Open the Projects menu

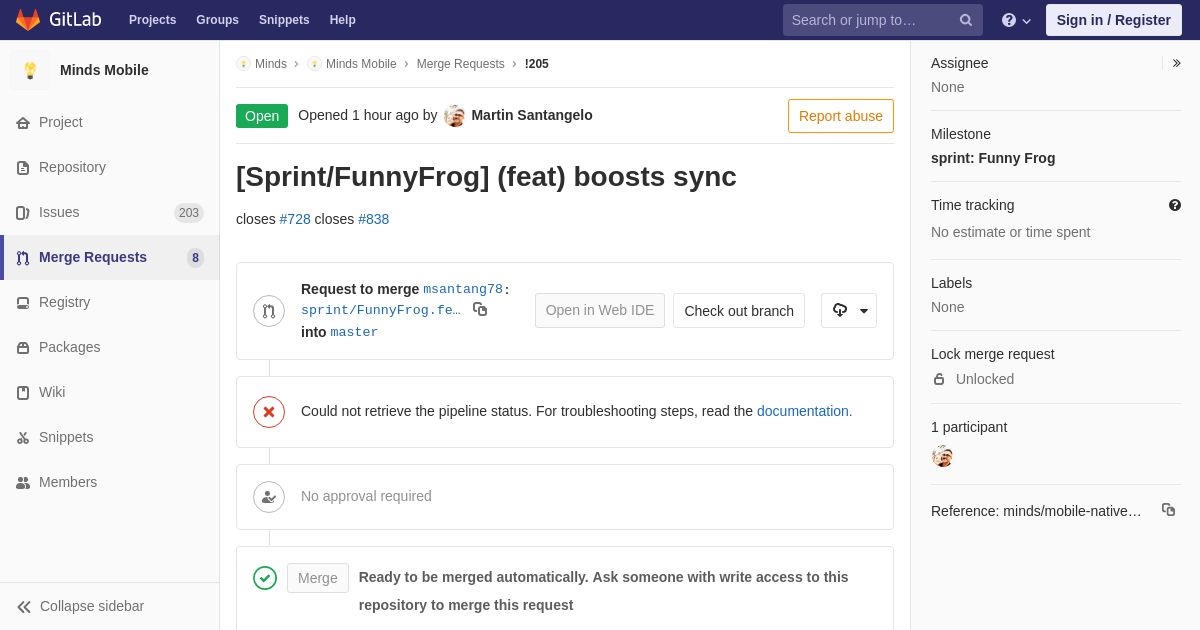(152, 20)
